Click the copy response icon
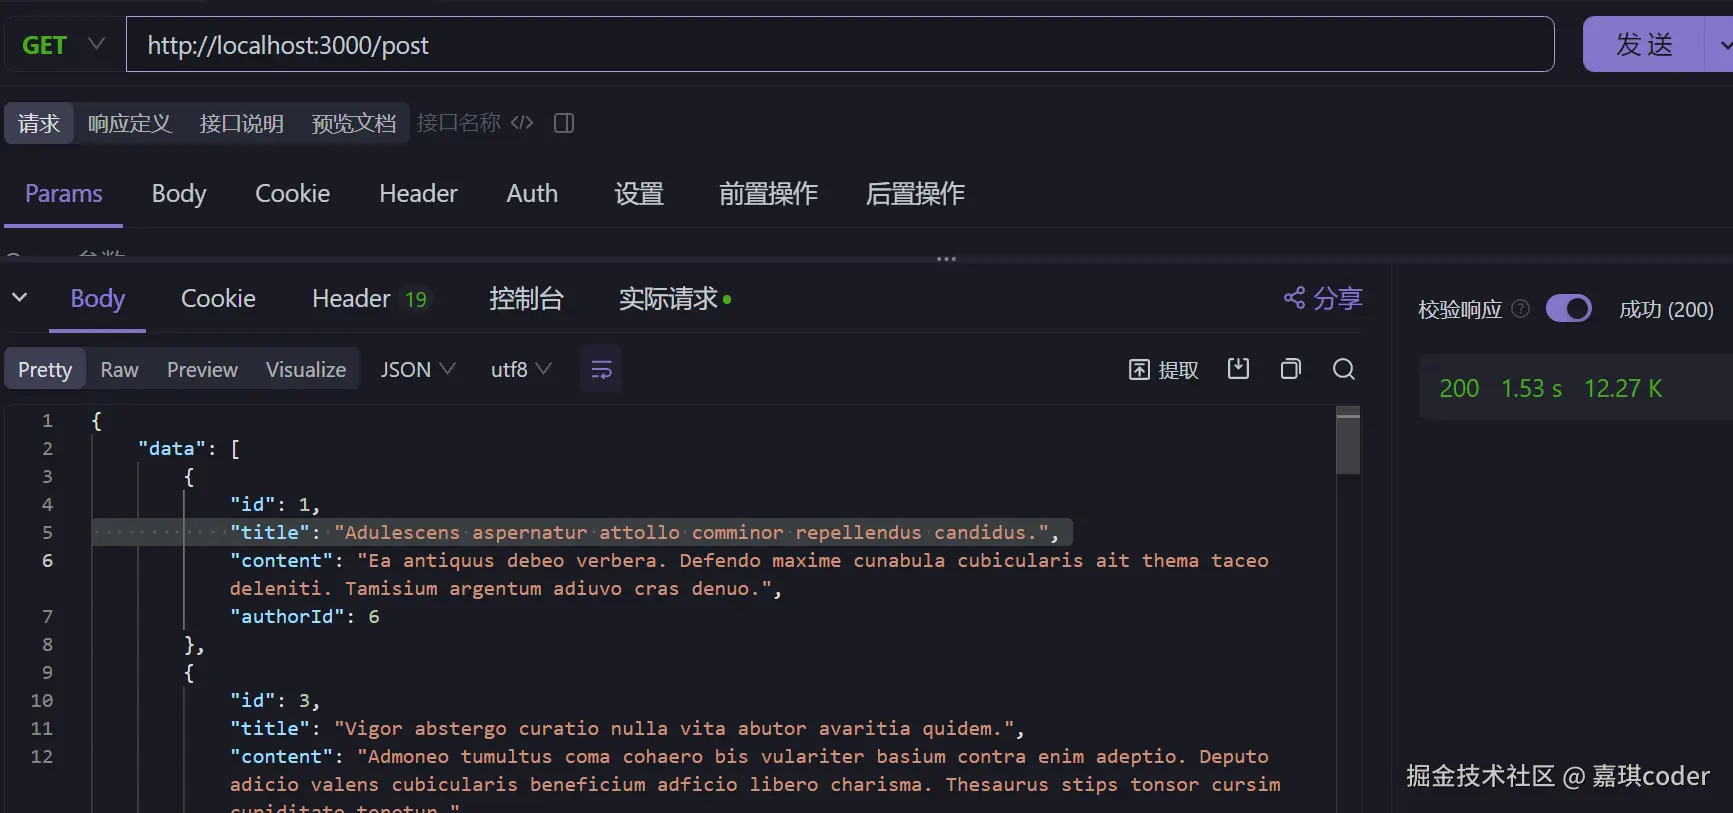The image size is (1733, 813). point(1291,369)
